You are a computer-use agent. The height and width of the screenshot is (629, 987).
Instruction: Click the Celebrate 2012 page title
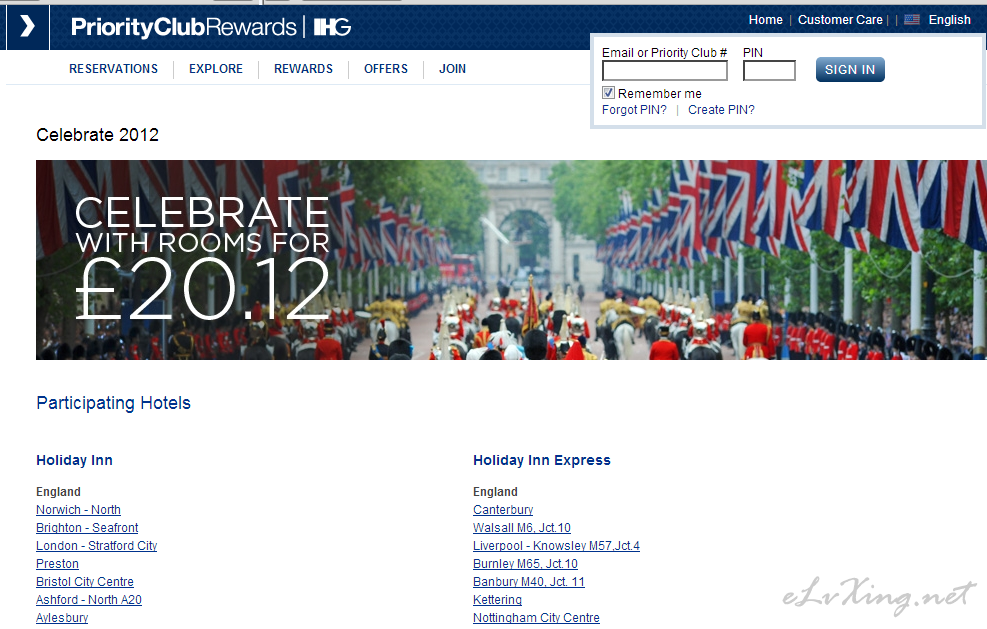(98, 135)
